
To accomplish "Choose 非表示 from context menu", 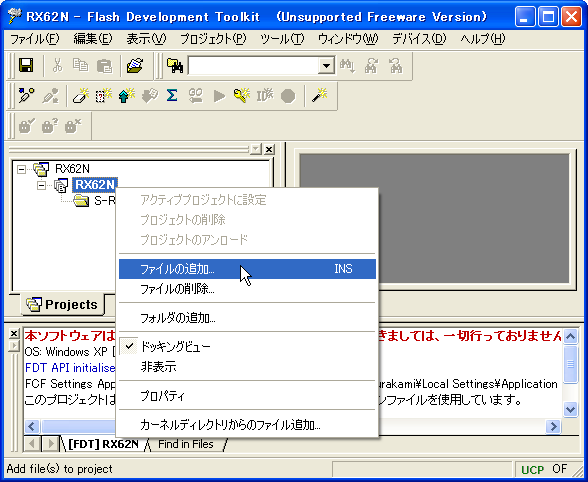I will coord(247,366).
